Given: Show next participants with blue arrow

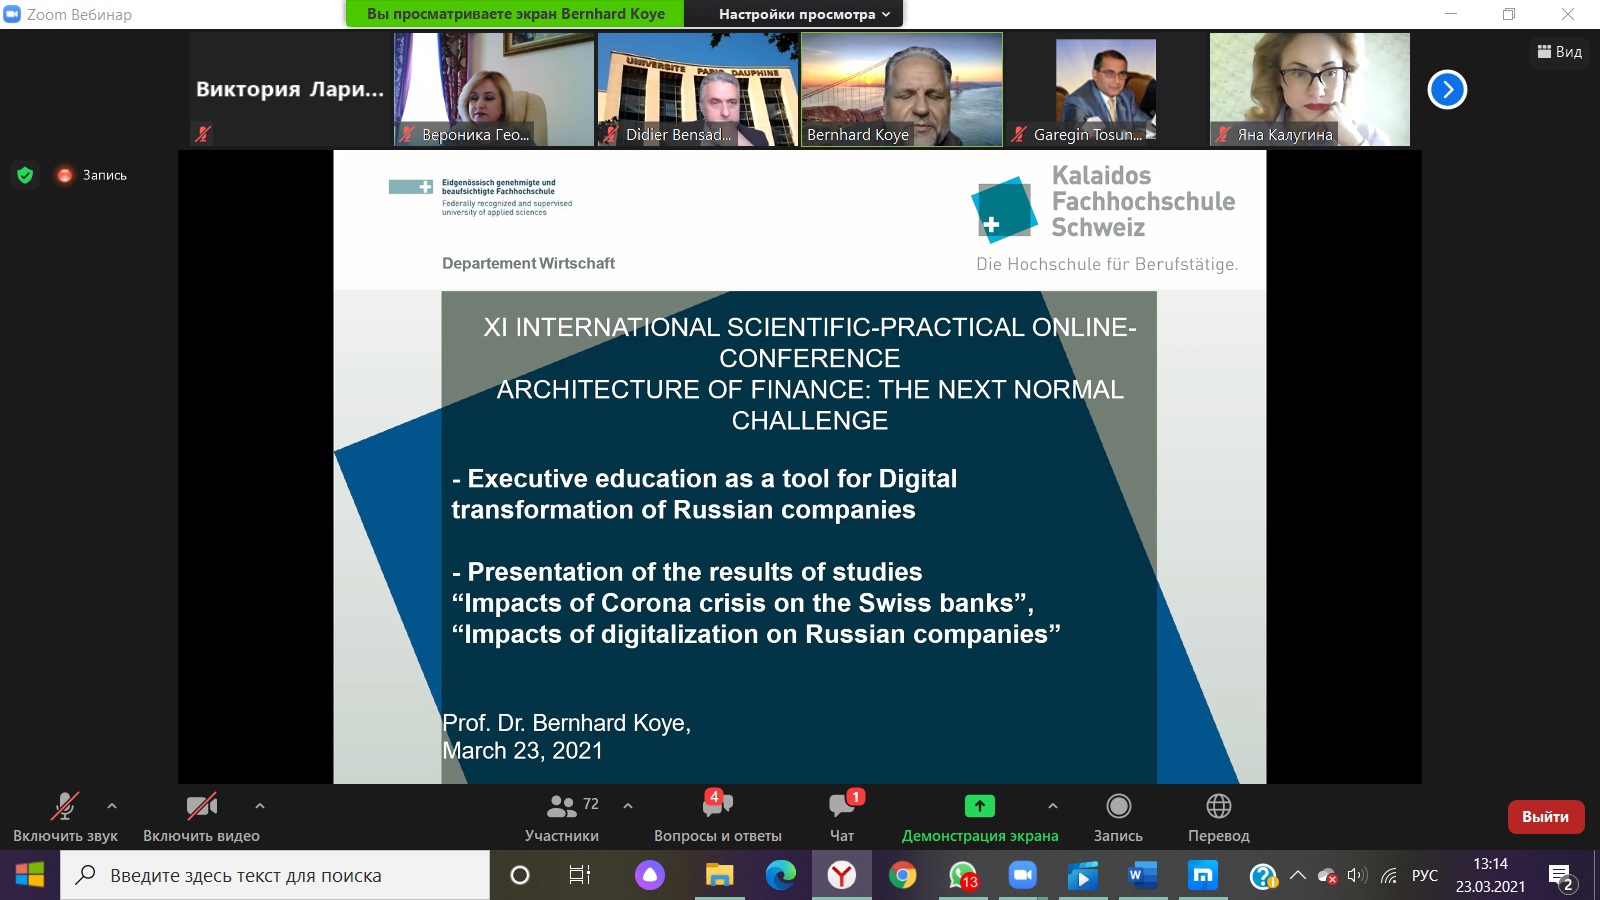Looking at the screenshot, I should [1446, 90].
